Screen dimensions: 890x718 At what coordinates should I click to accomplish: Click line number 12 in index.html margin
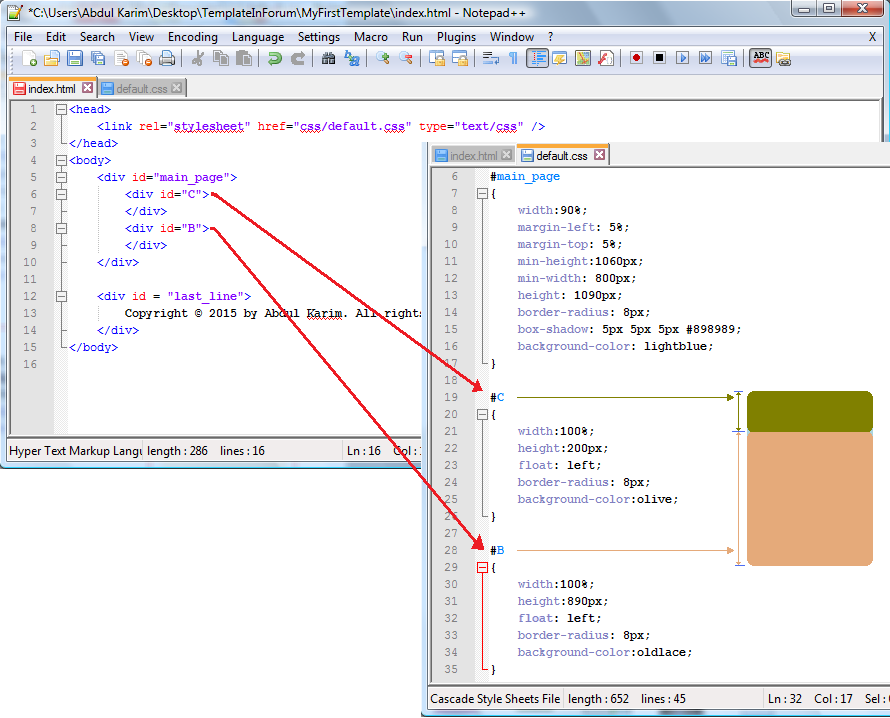[32, 296]
